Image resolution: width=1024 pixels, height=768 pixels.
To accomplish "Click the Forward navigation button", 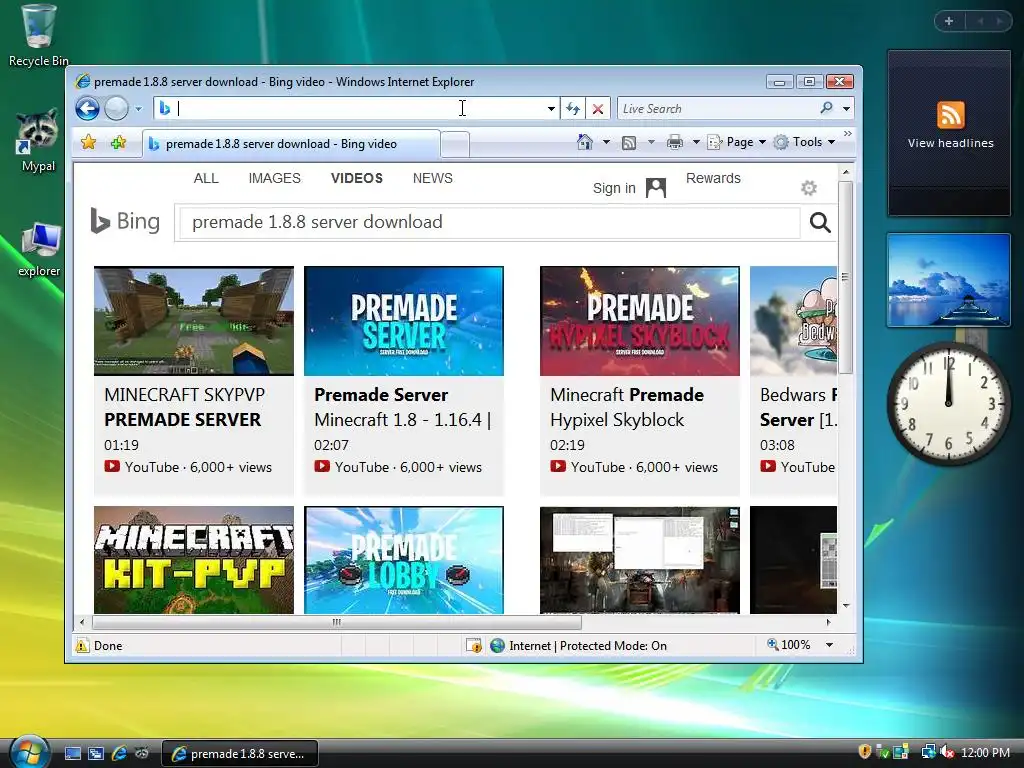I will [116, 108].
